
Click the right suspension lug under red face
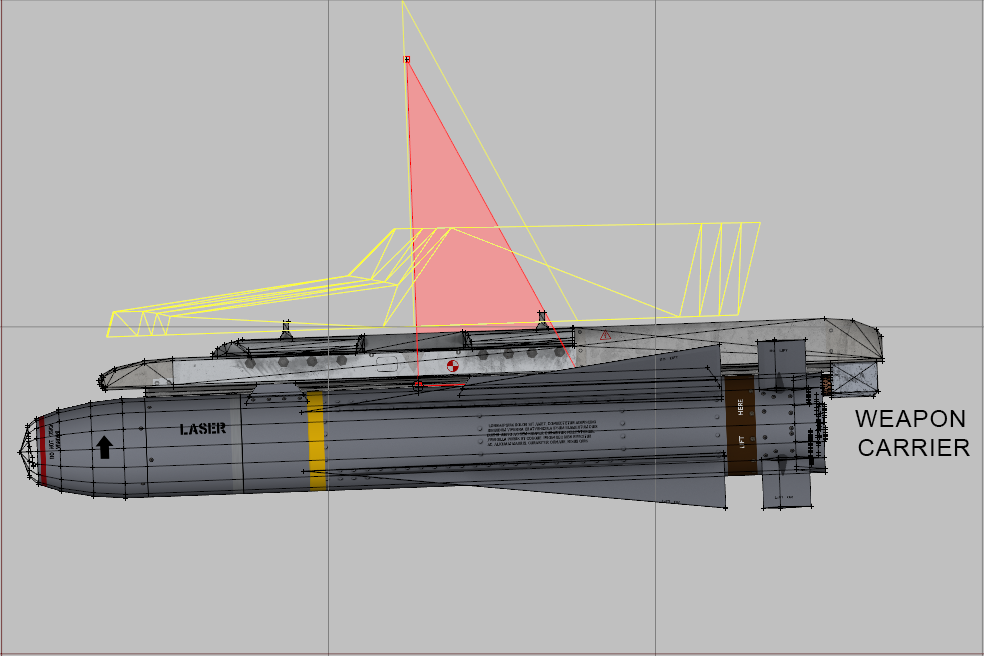(542, 320)
